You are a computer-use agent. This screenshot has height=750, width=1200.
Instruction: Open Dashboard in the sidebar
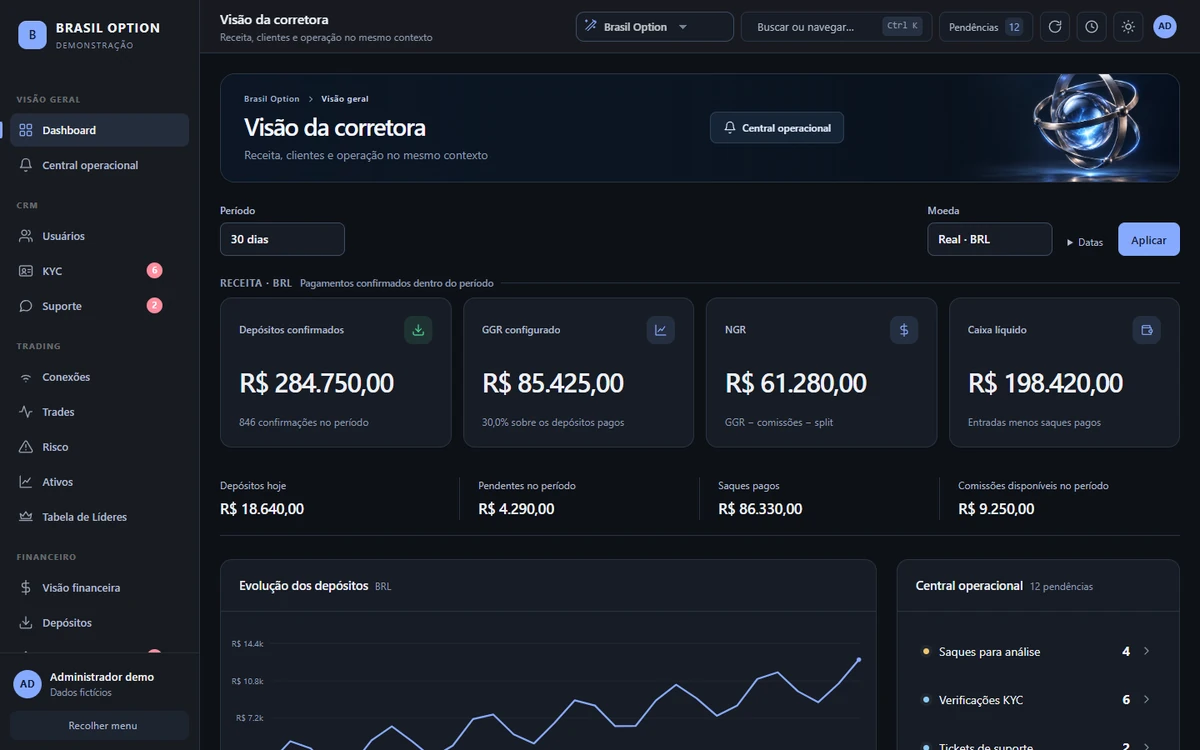point(99,130)
